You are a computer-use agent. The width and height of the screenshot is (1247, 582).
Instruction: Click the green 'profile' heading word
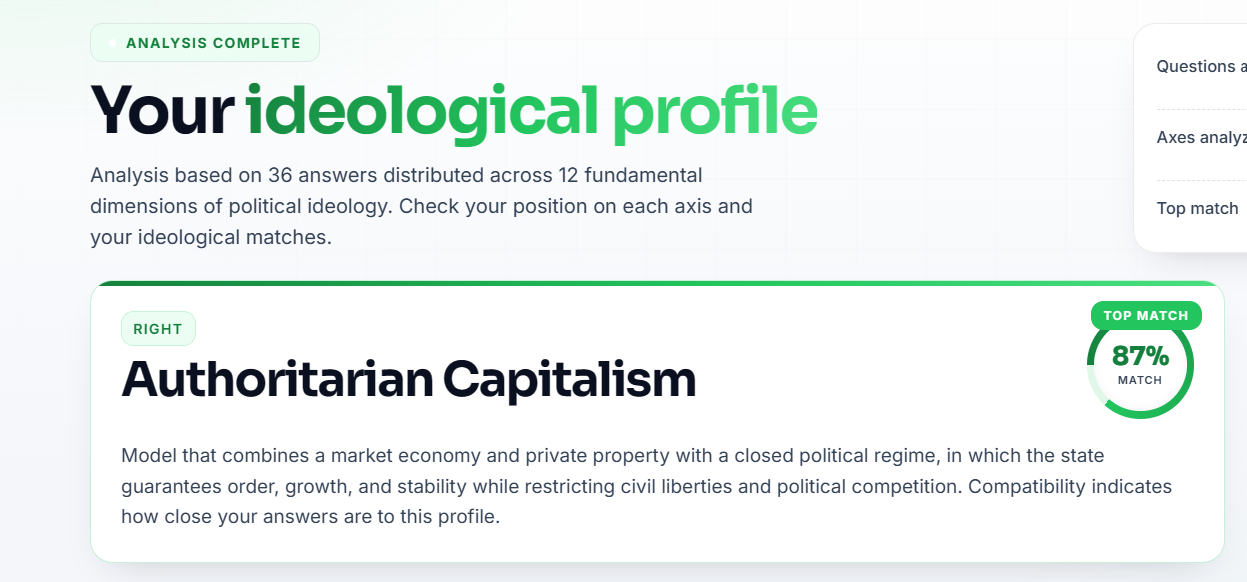[715, 110]
